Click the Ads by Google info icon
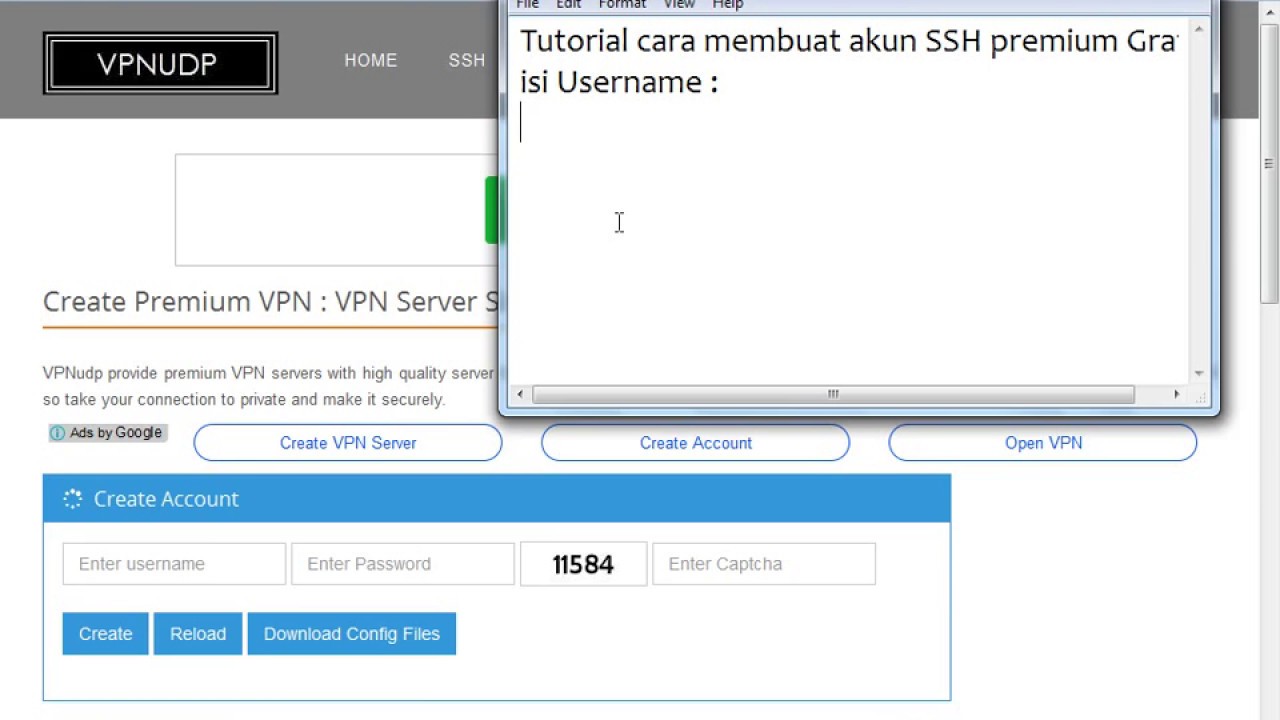Viewport: 1280px width, 720px height. pyautogui.click(x=57, y=433)
